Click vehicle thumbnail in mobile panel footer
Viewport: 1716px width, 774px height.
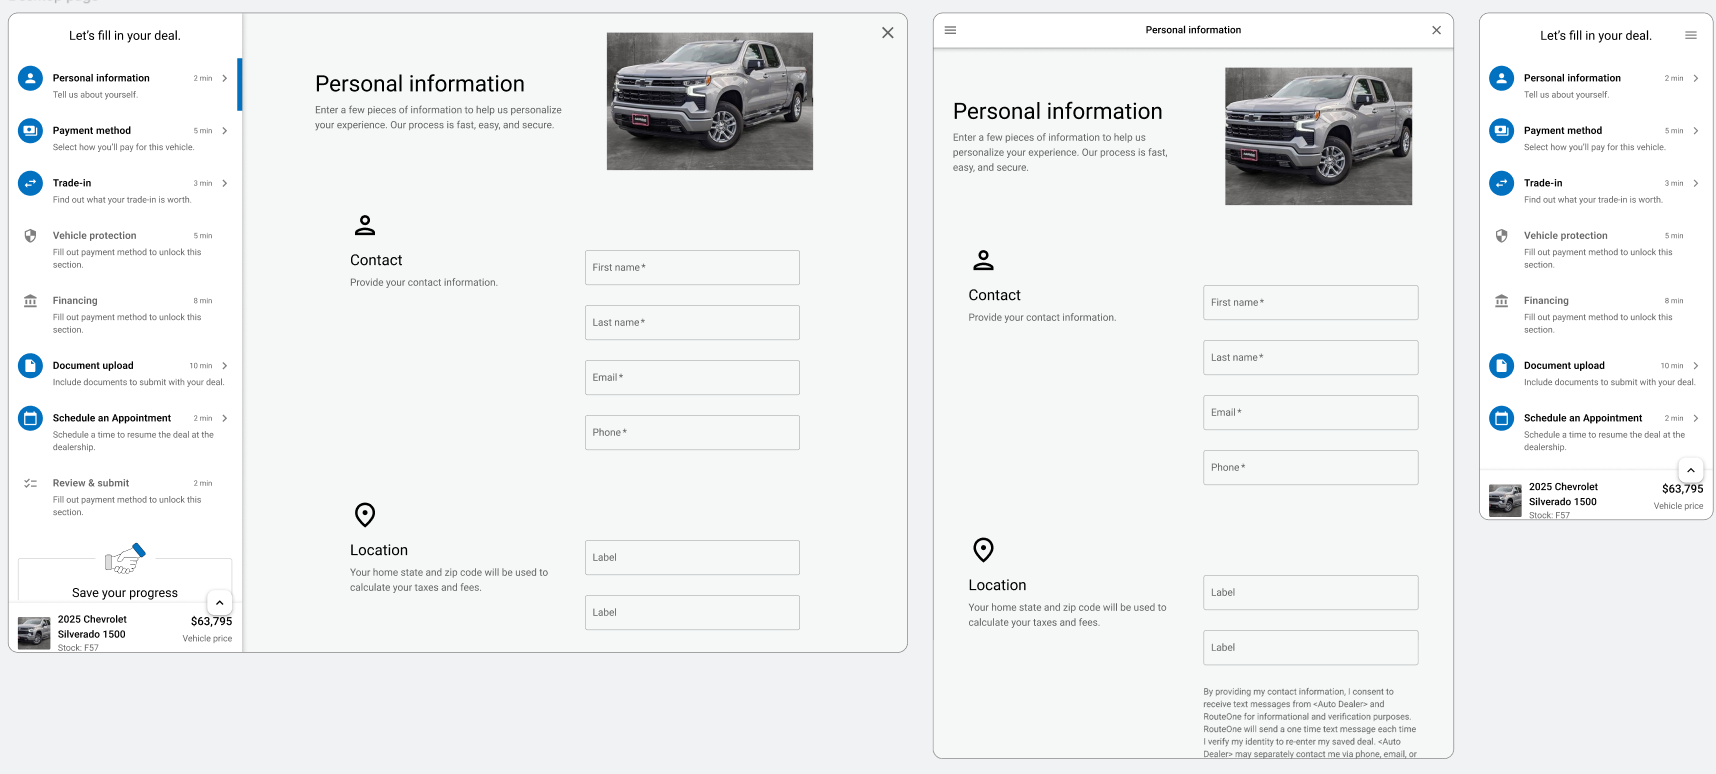1505,500
